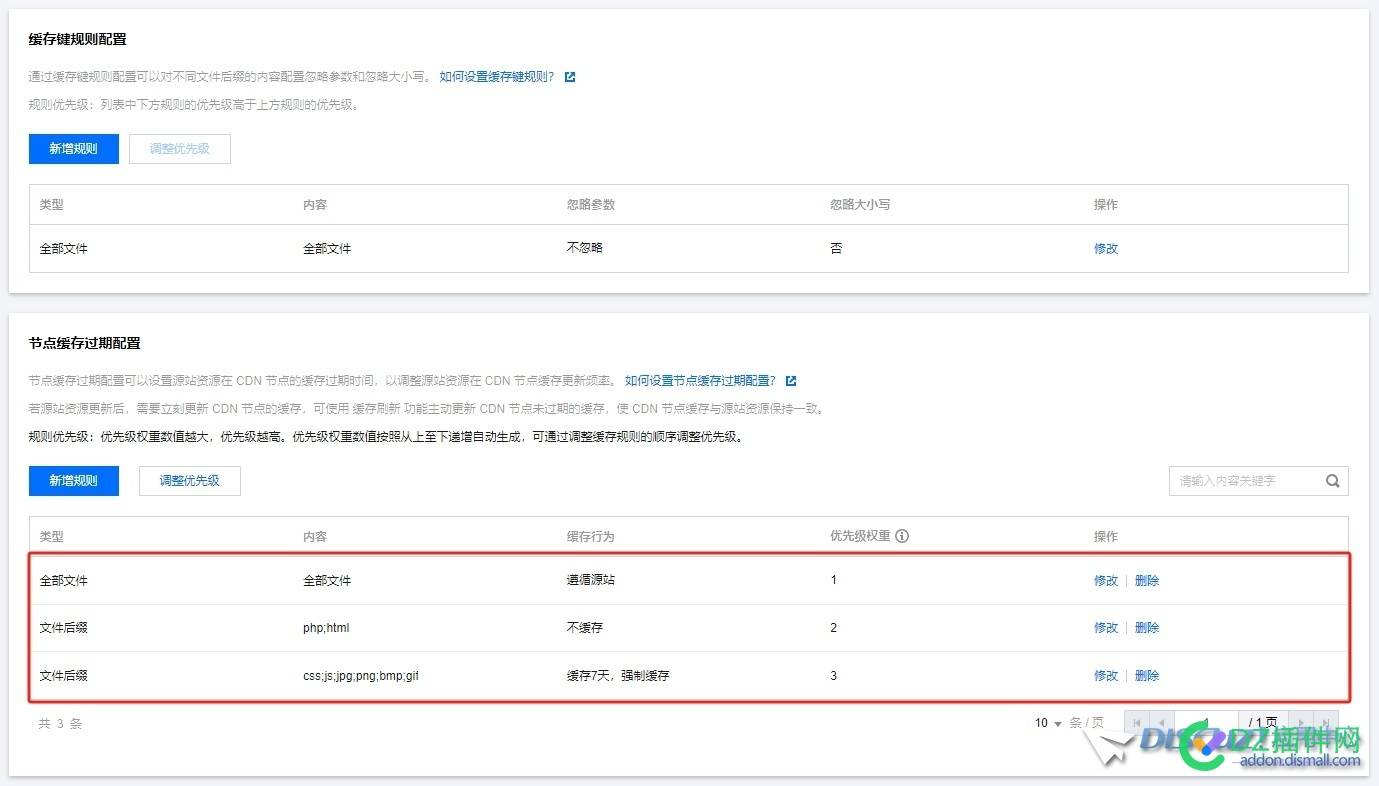Click 新增规则 in 缓存键规则配置 section
The height and width of the screenshot is (786, 1379).
74,149
